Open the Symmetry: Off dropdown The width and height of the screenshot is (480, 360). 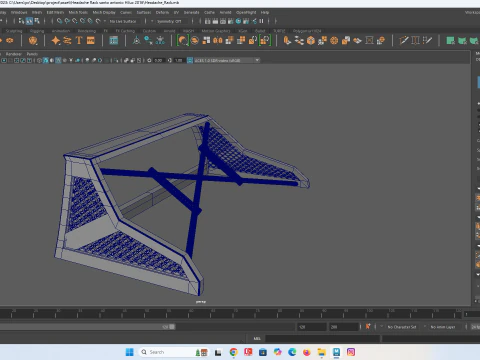pos(169,21)
